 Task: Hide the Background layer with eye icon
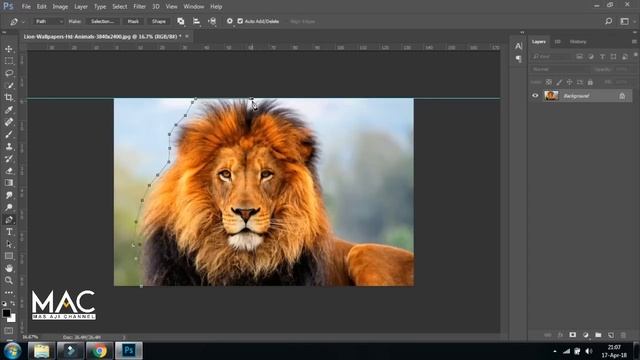(535, 96)
